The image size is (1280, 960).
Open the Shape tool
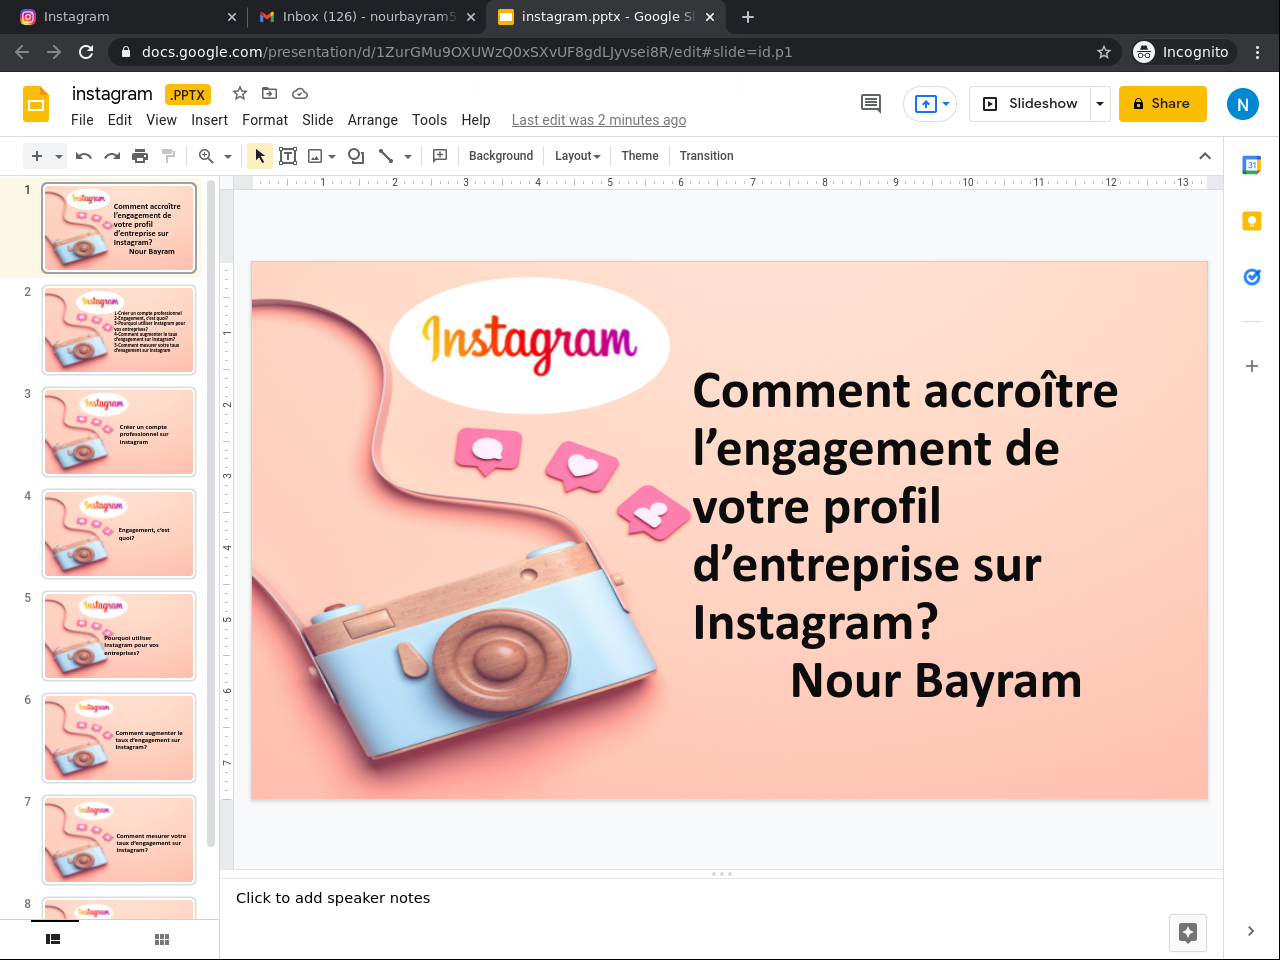pos(356,156)
